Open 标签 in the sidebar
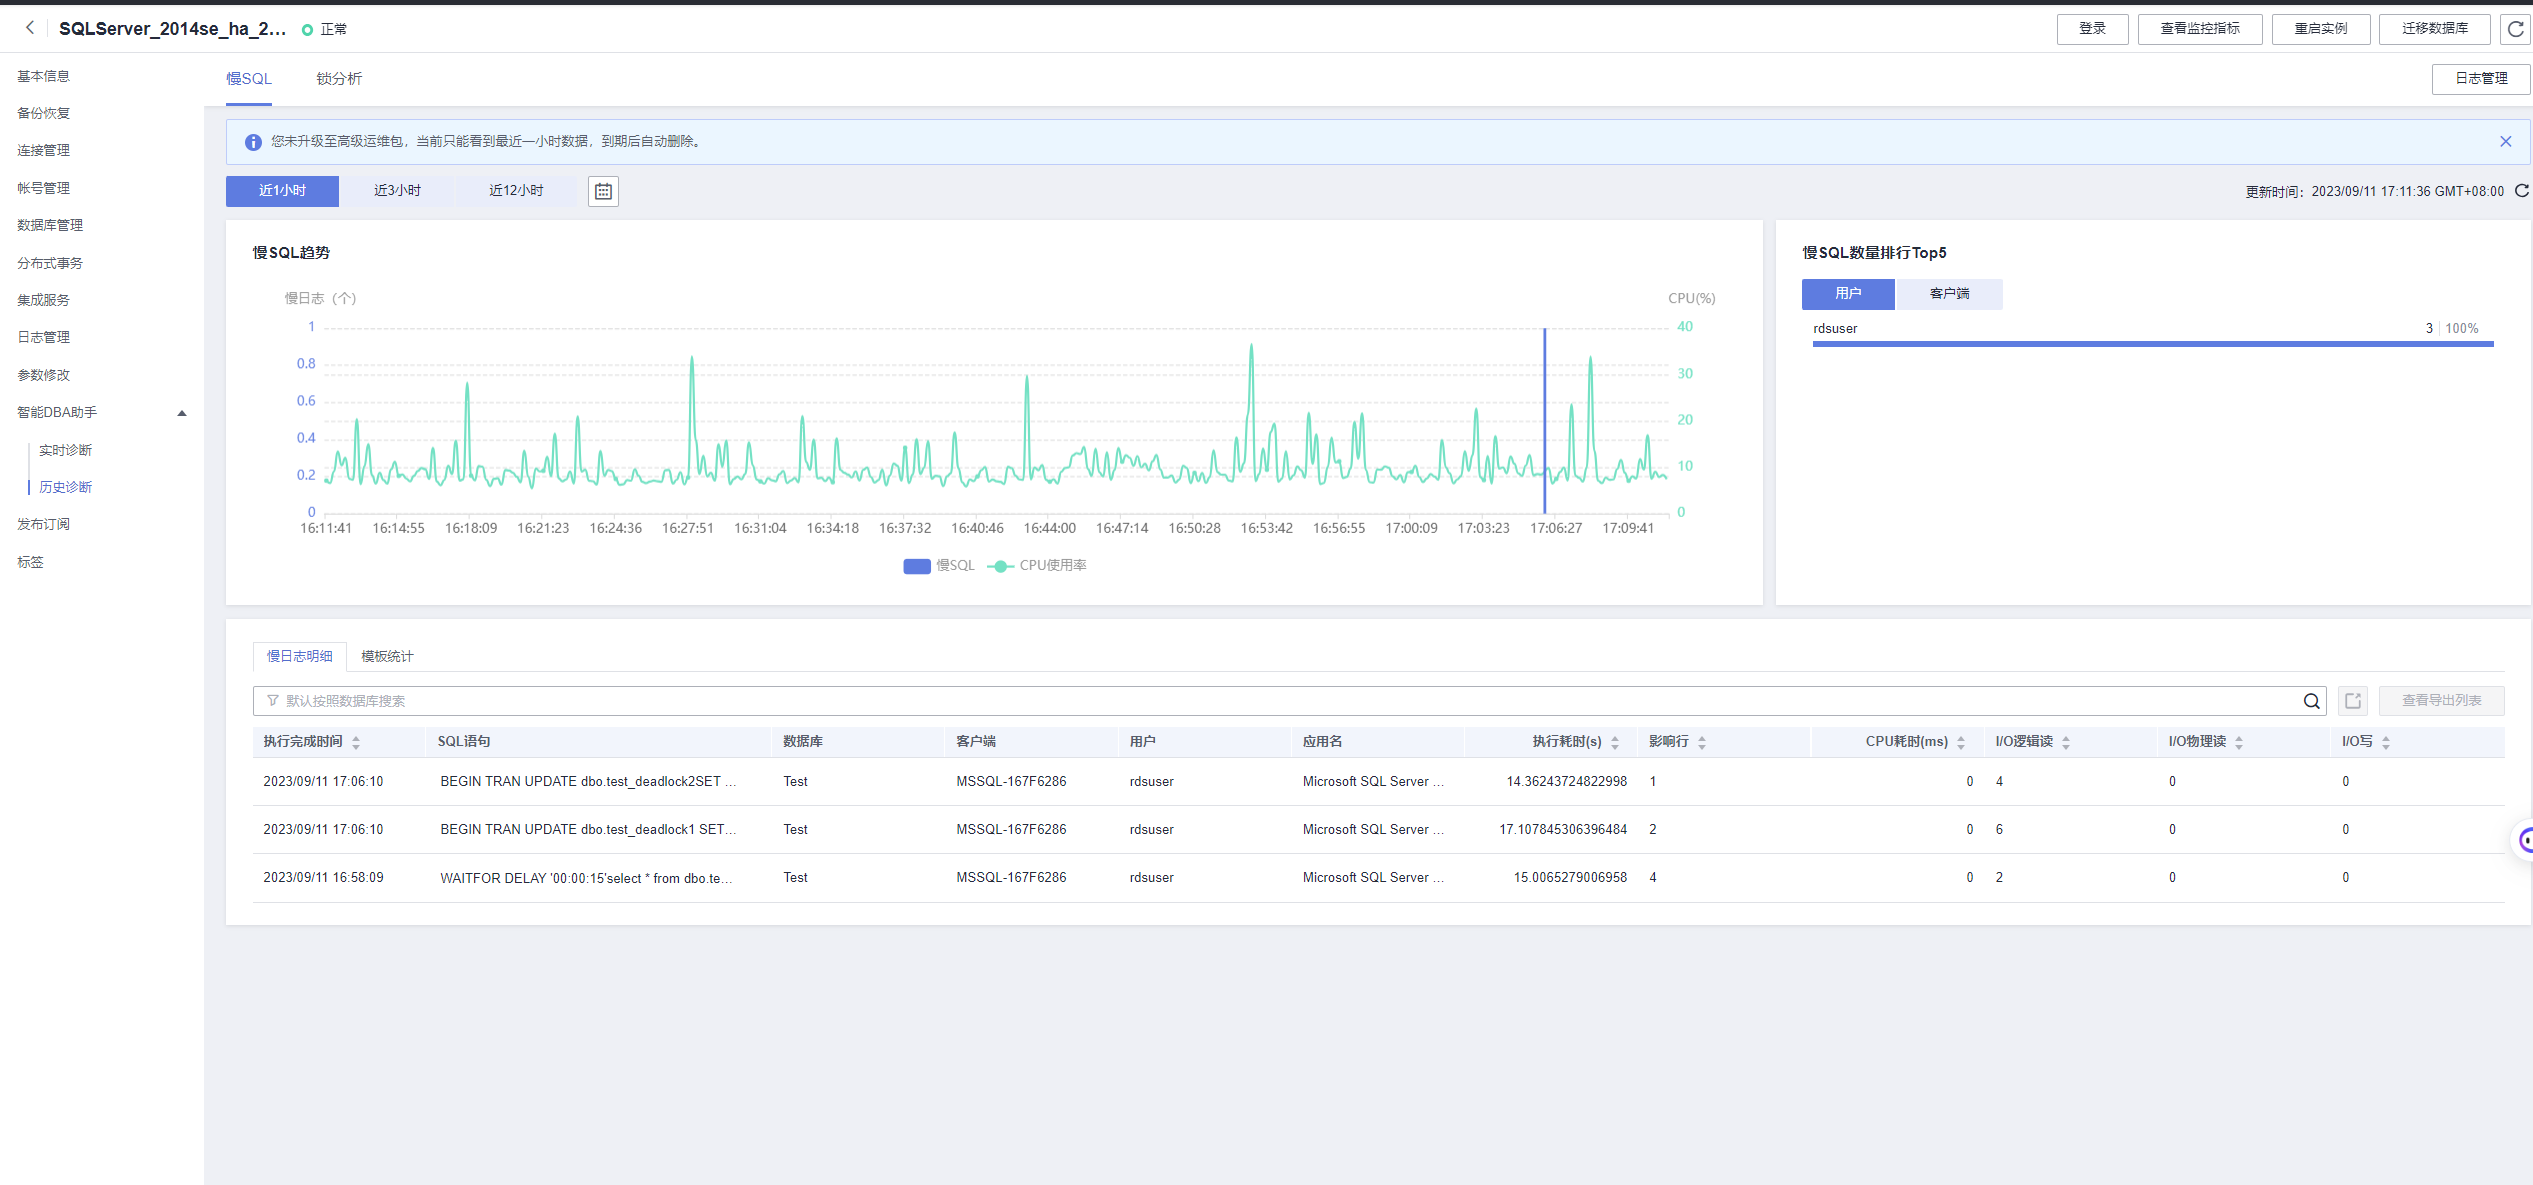2533x1185 pixels. (x=31, y=562)
